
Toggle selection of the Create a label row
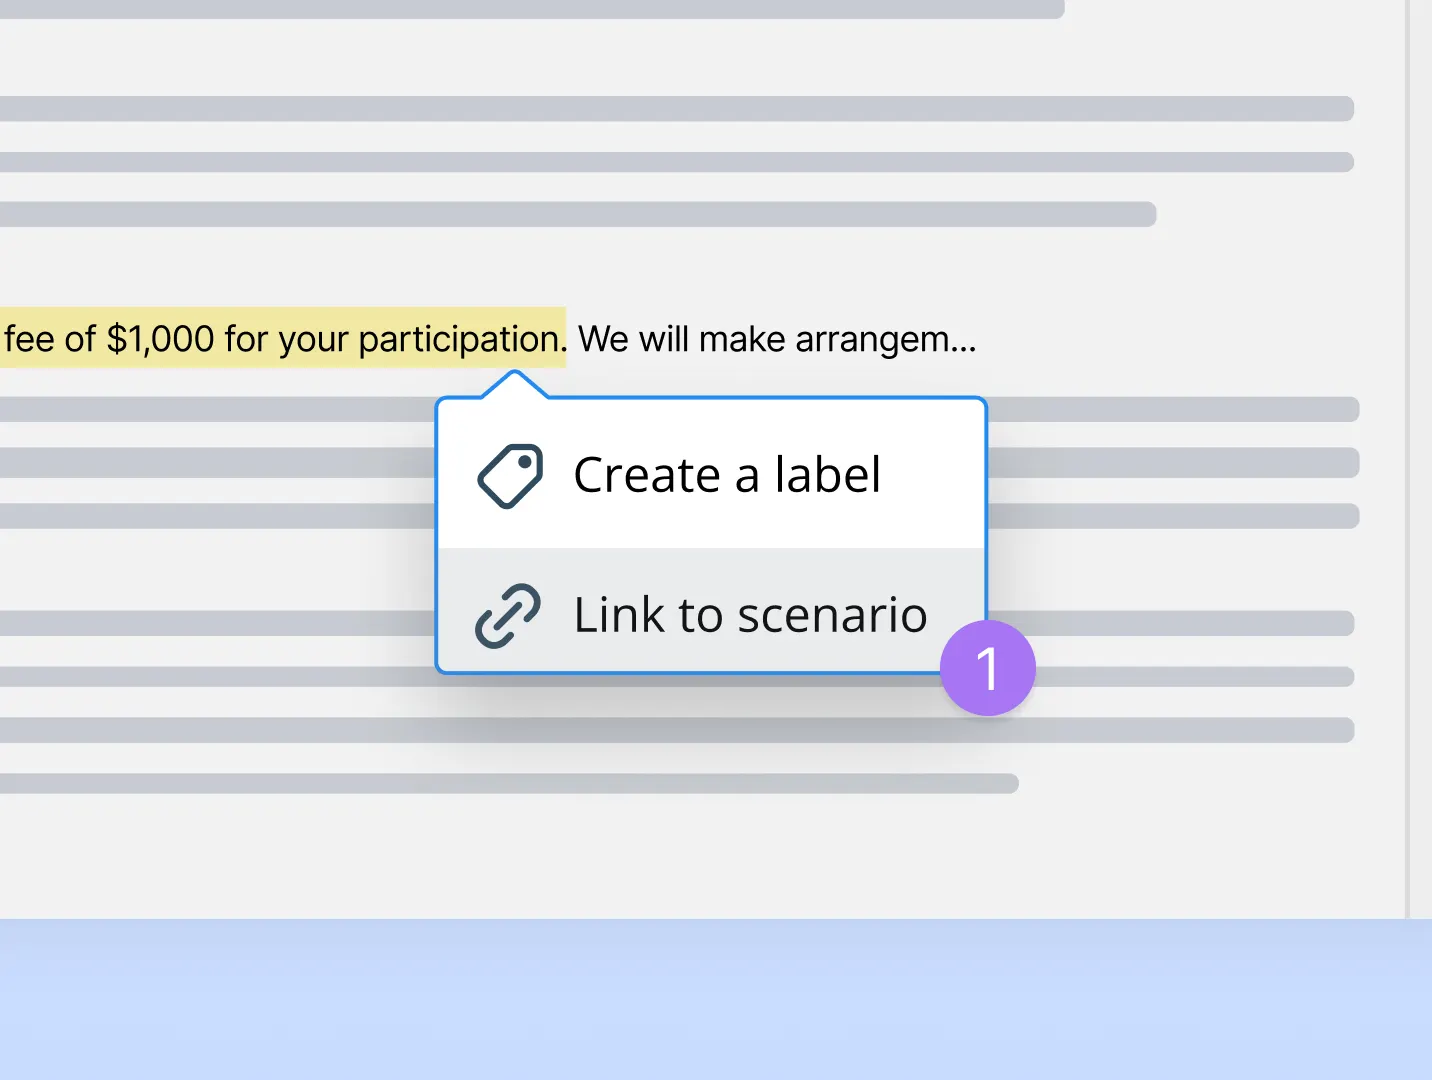click(710, 474)
